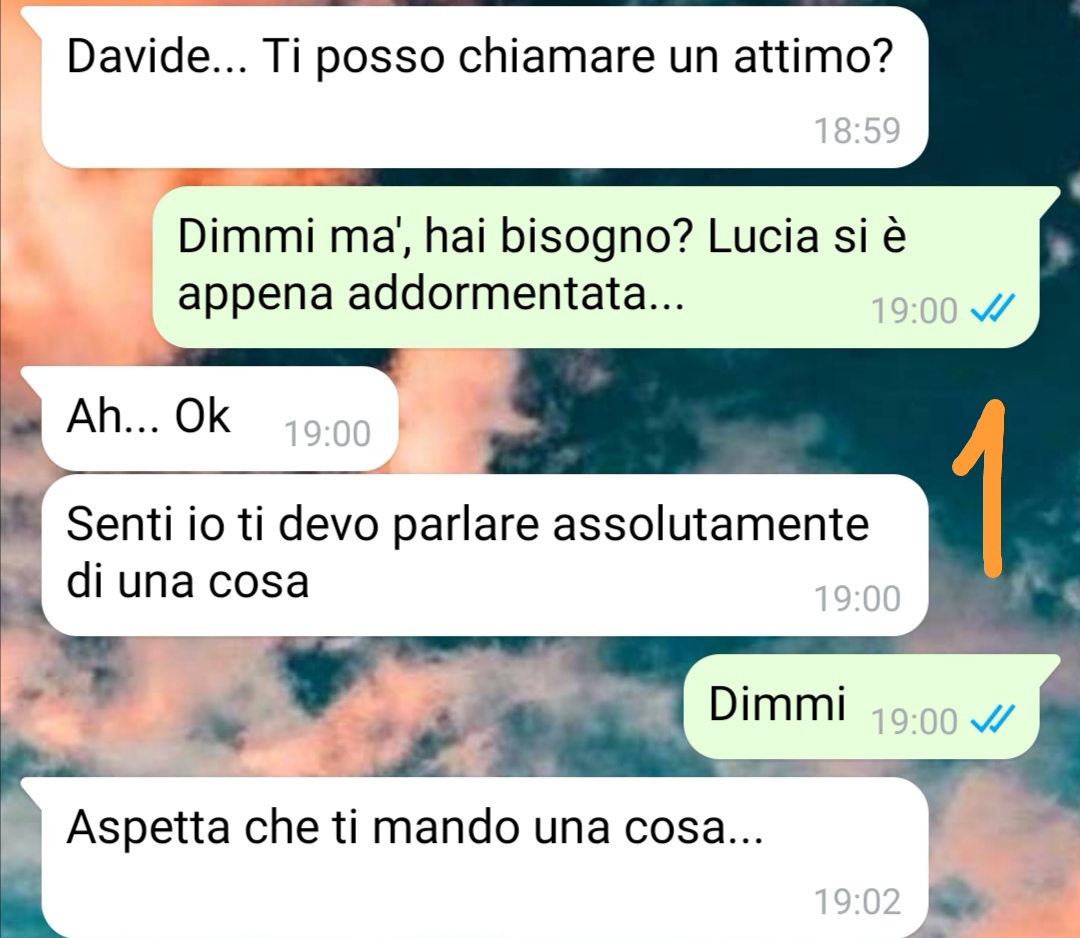The image size is (1080, 938).
Task: Click the 19:00 timestamp beside 'Ah... Ok'
Action: (328, 434)
